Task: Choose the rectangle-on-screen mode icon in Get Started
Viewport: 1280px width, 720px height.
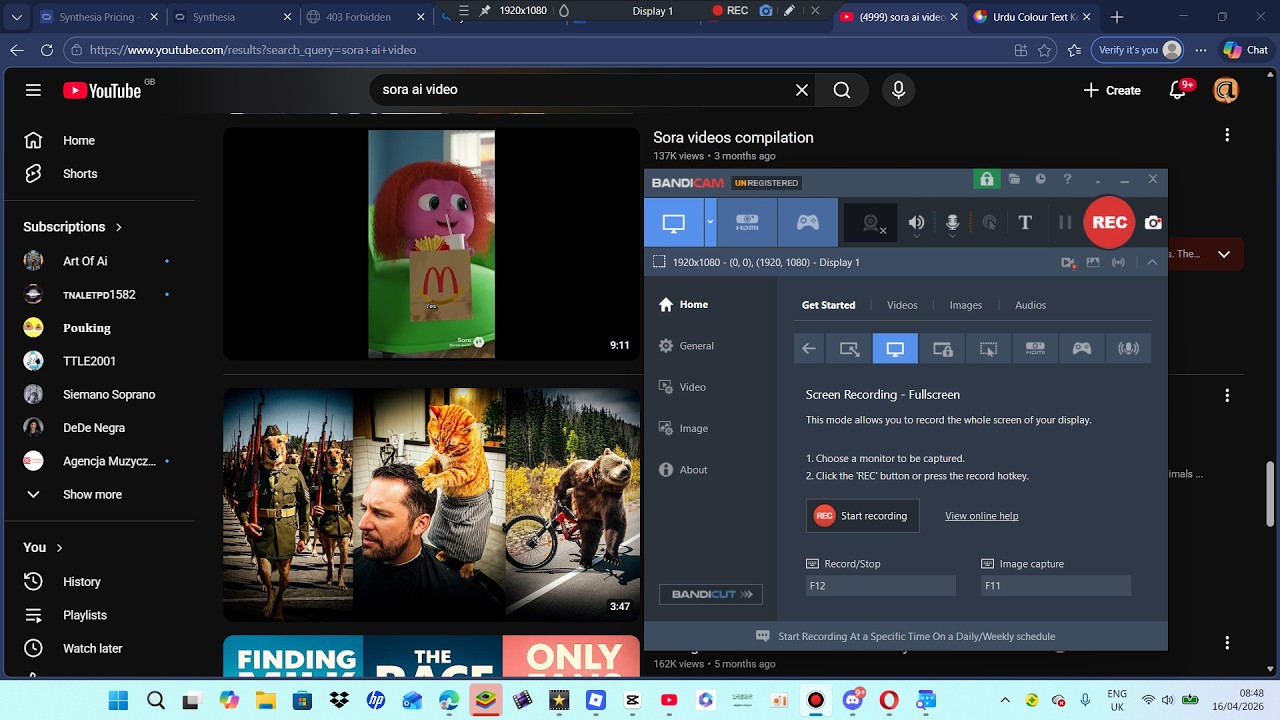Action: (849, 348)
